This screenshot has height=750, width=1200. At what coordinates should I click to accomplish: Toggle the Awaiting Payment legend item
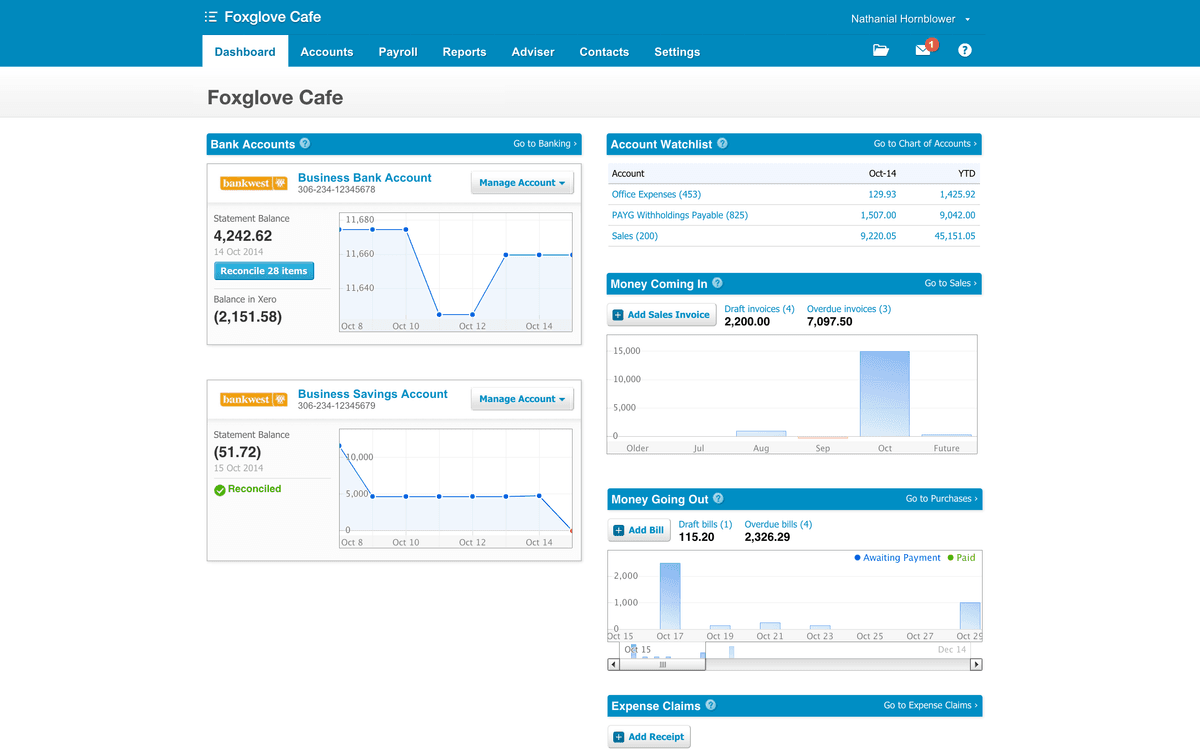(897, 558)
